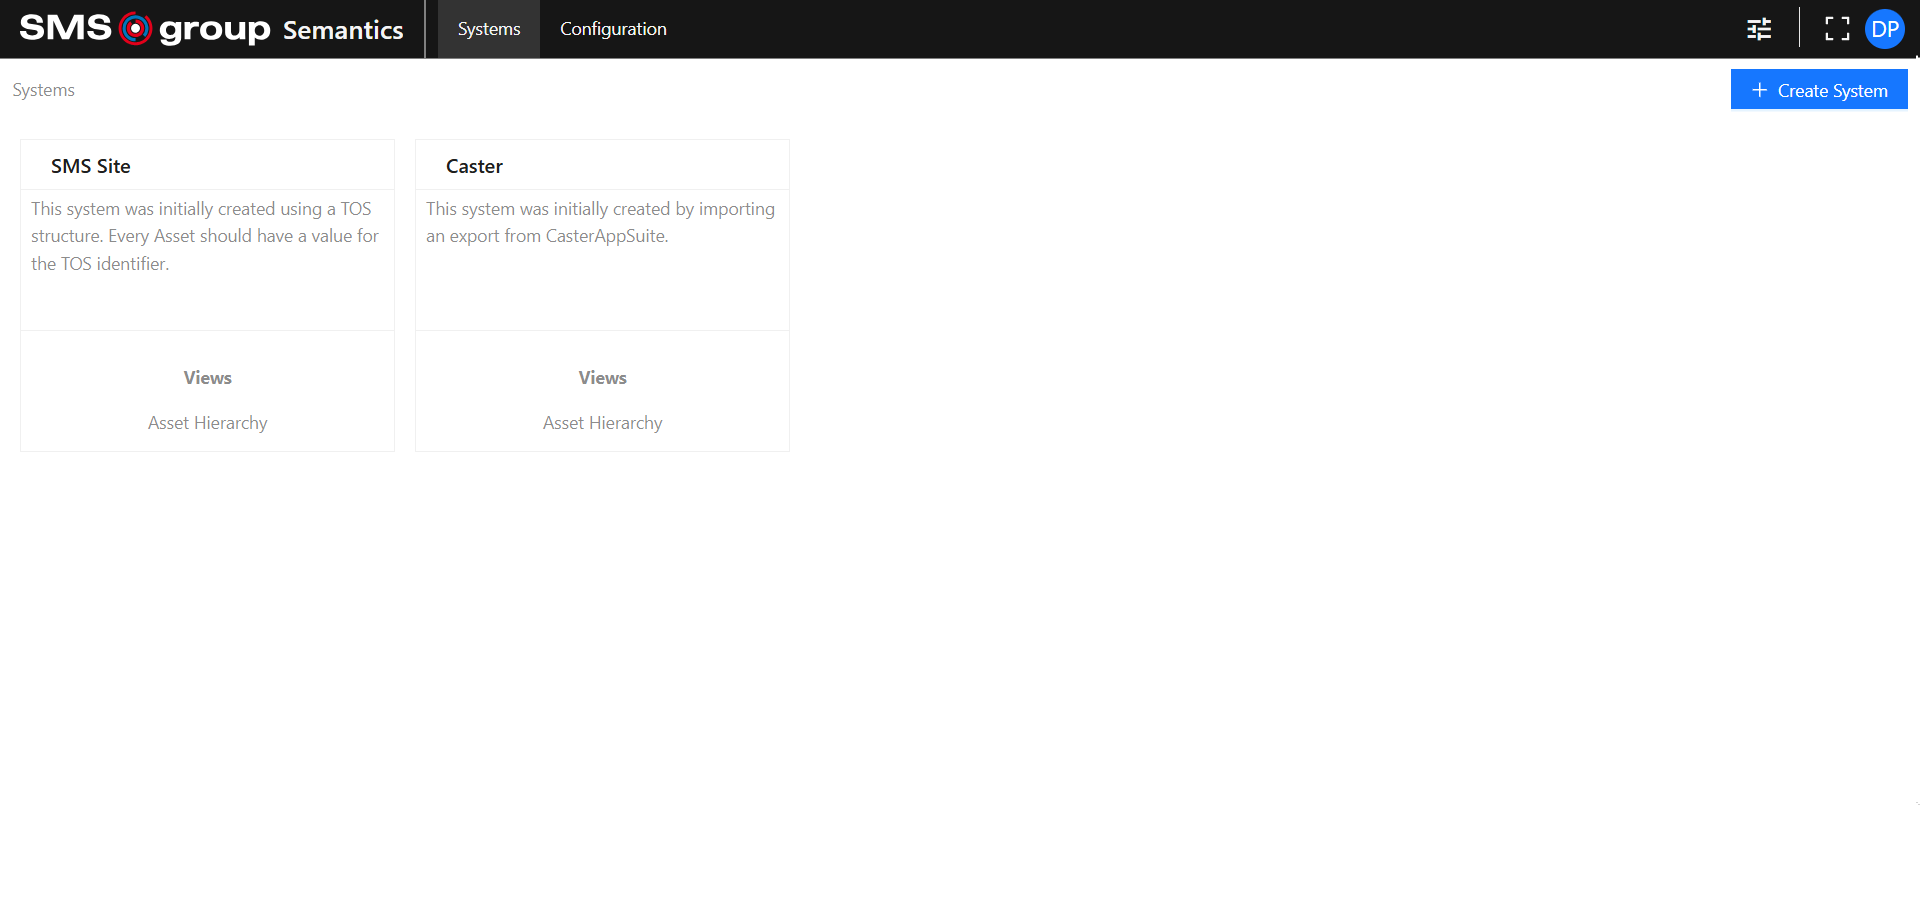
Task: Click the SMS group logo
Action: [x=145, y=28]
